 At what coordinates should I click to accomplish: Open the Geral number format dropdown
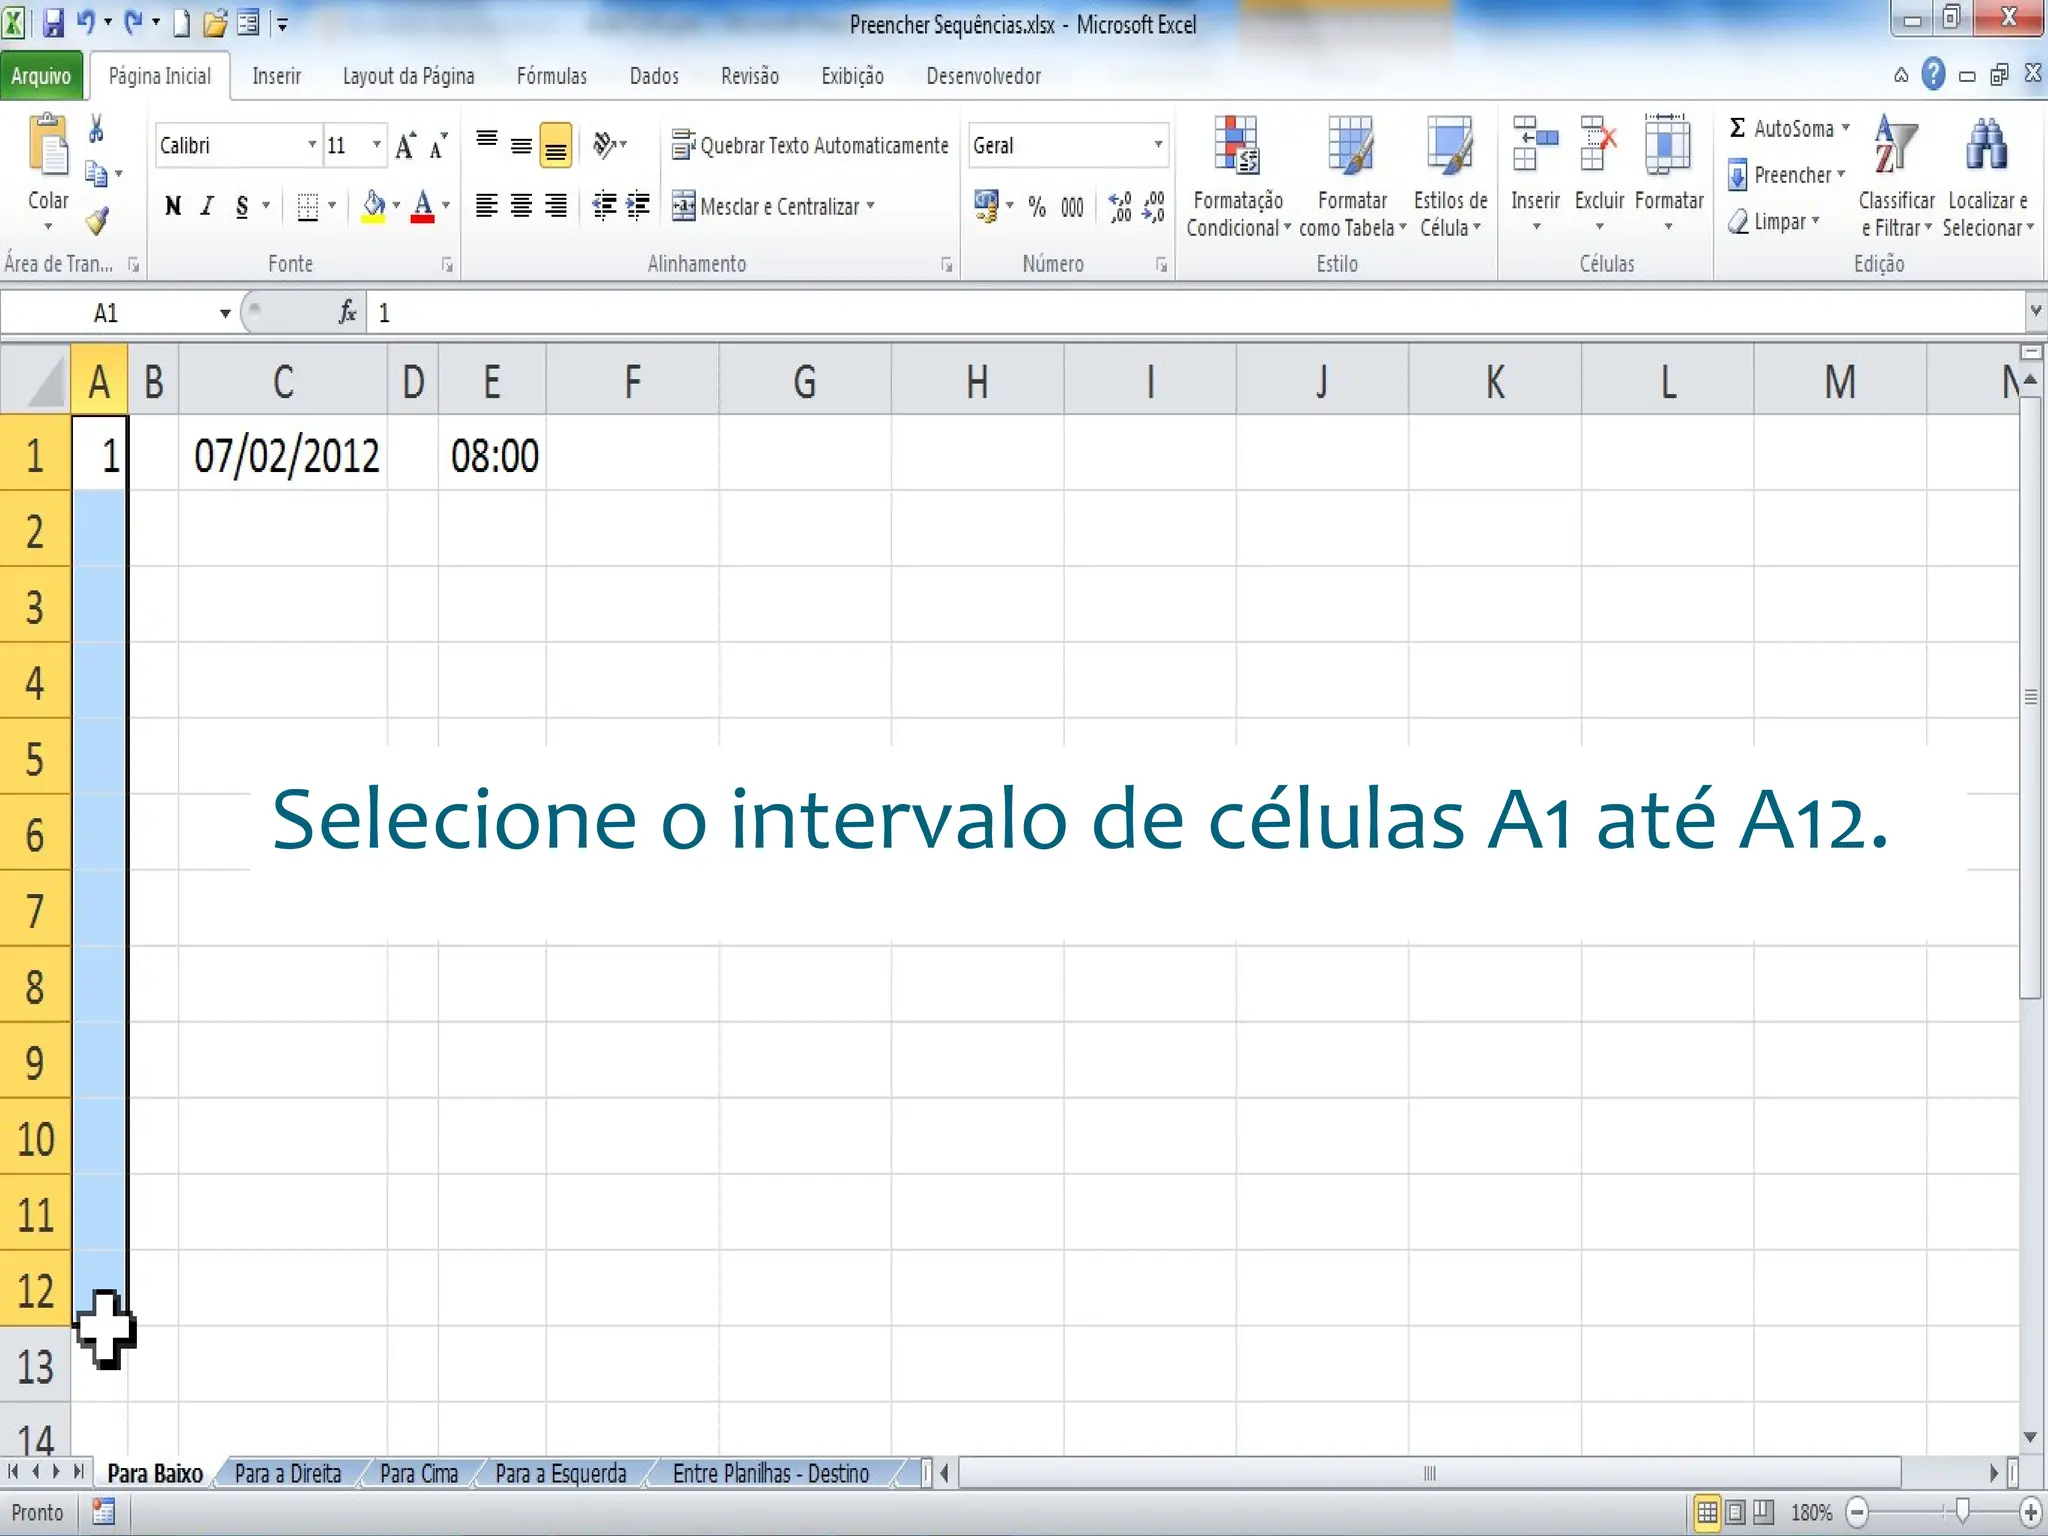[1158, 146]
